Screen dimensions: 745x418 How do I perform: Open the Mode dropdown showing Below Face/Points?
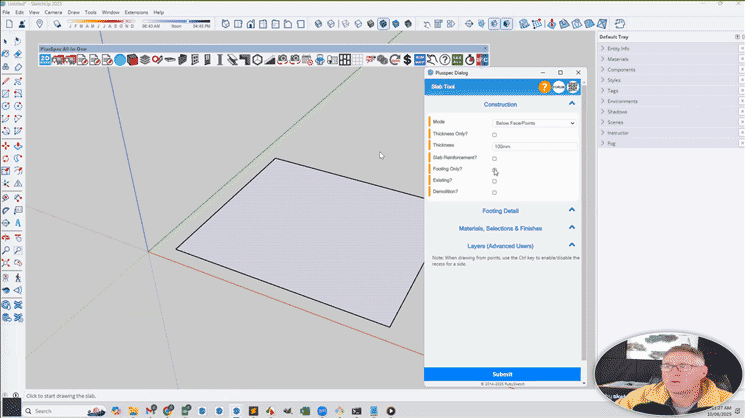click(x=535, y=123)
